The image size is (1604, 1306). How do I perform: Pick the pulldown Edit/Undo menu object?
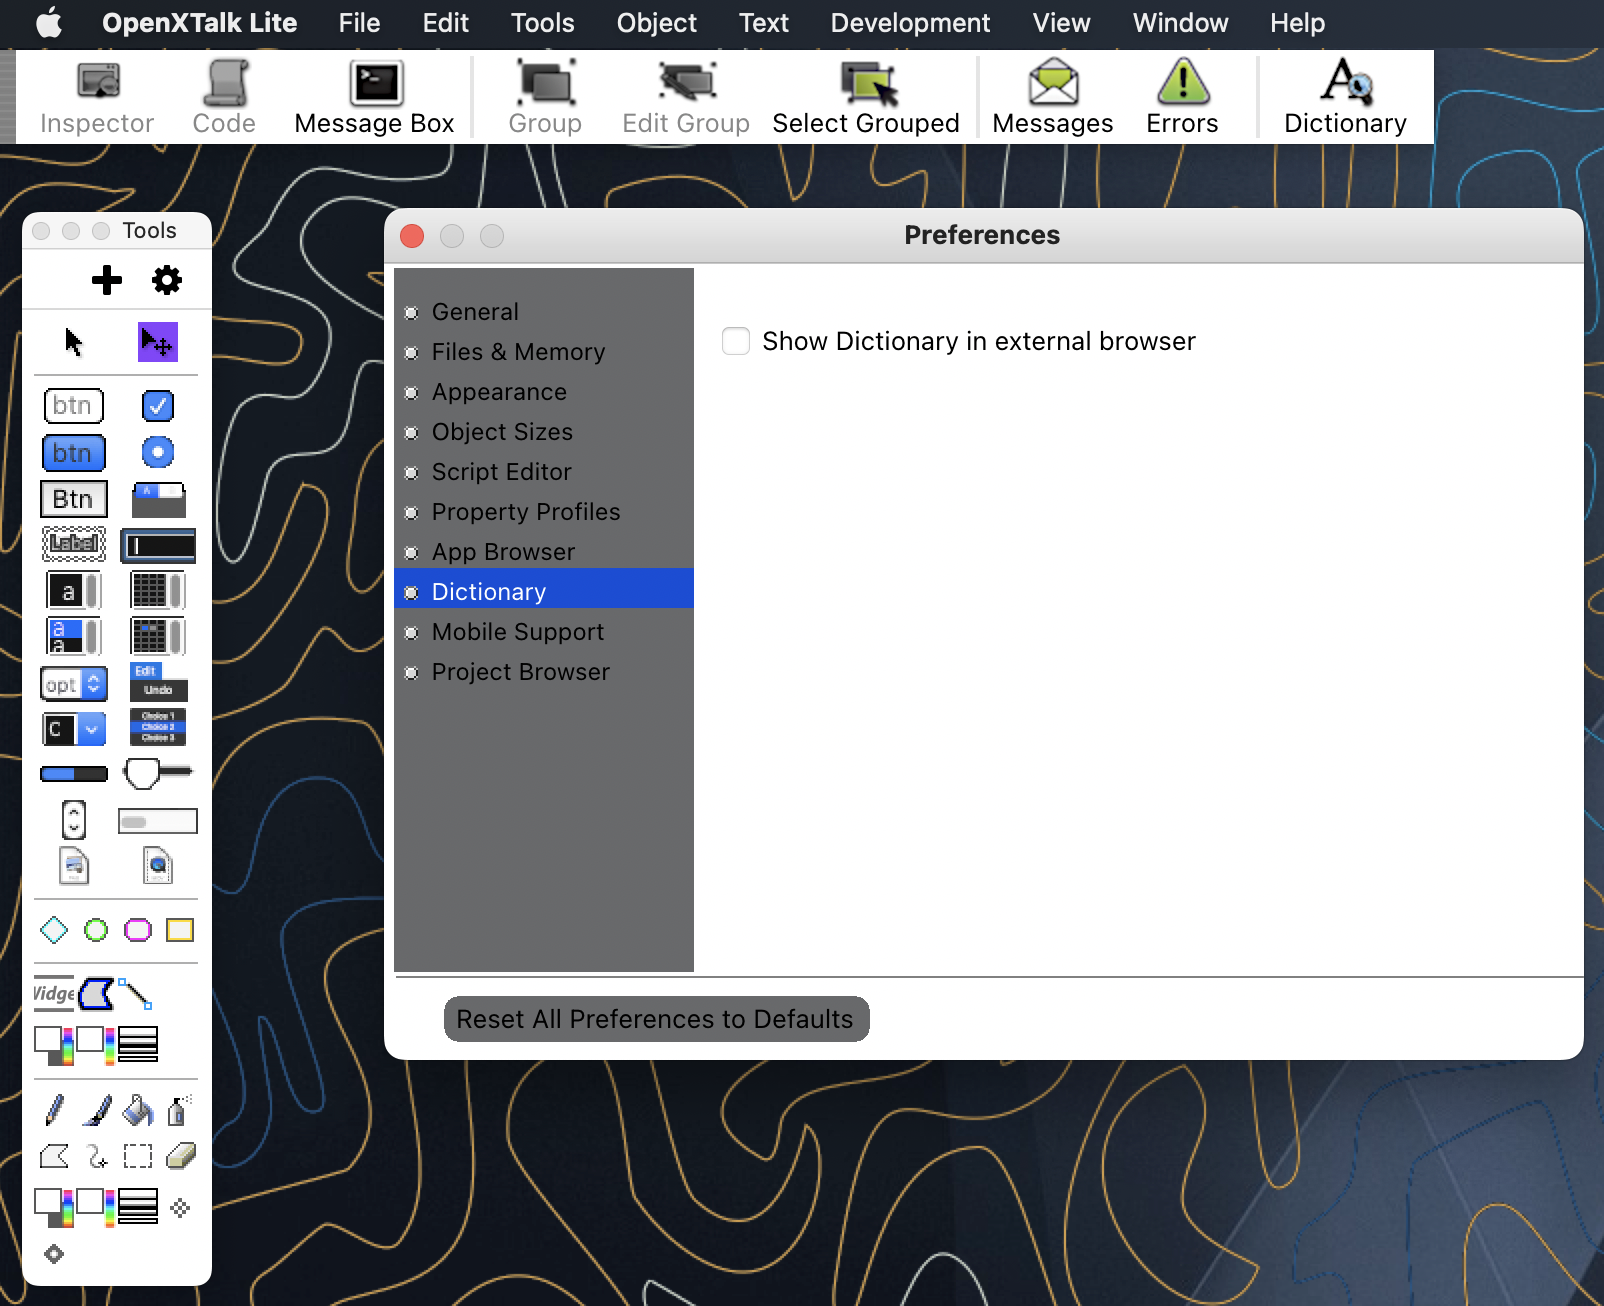point(158,682)
